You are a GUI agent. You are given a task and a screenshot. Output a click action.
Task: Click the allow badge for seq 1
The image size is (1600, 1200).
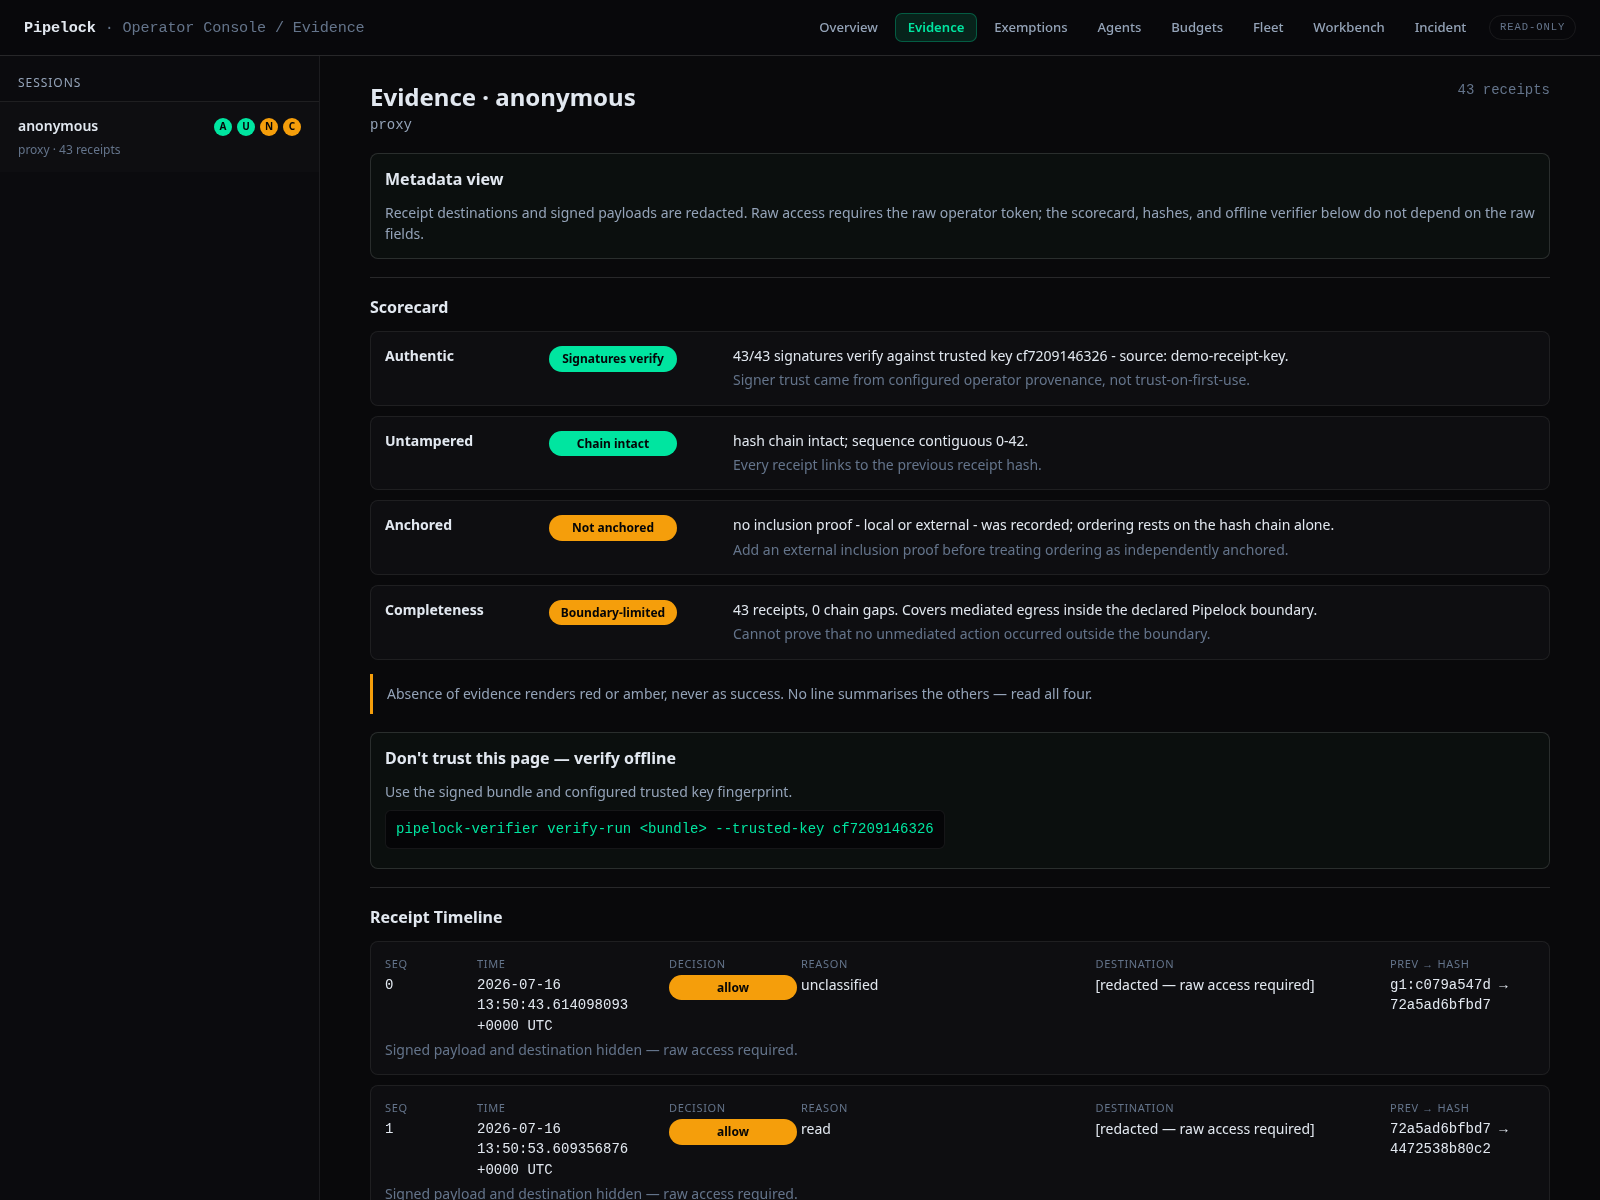point(733,1132)
